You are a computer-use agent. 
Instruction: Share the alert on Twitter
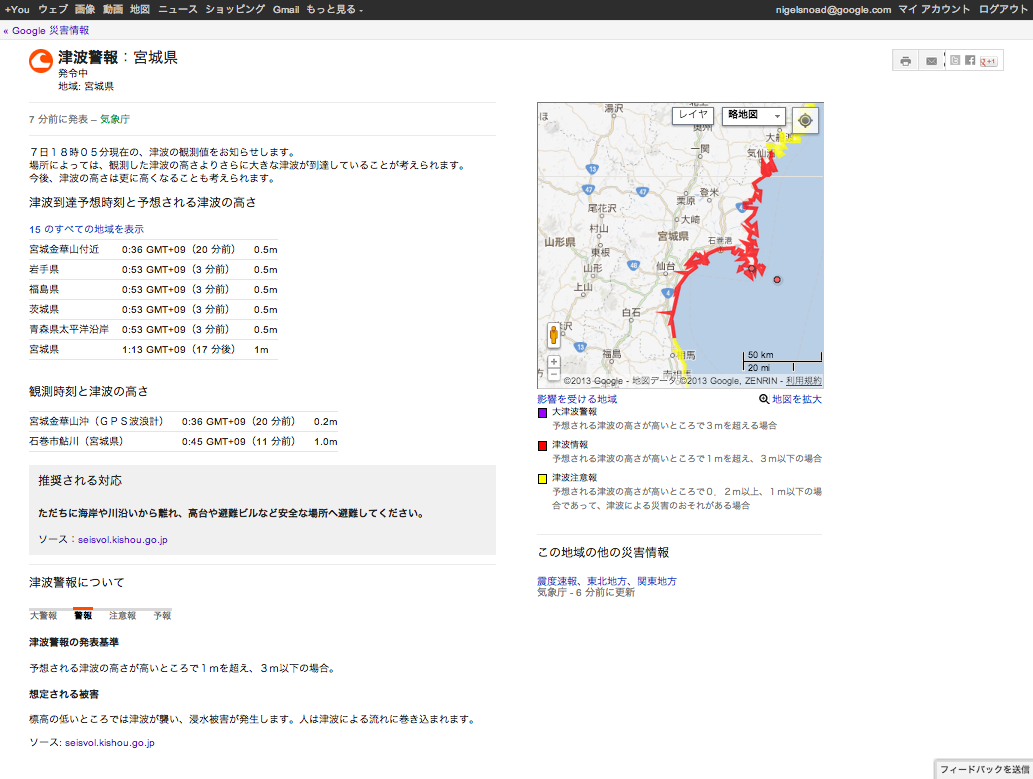(x=956, y=61)
